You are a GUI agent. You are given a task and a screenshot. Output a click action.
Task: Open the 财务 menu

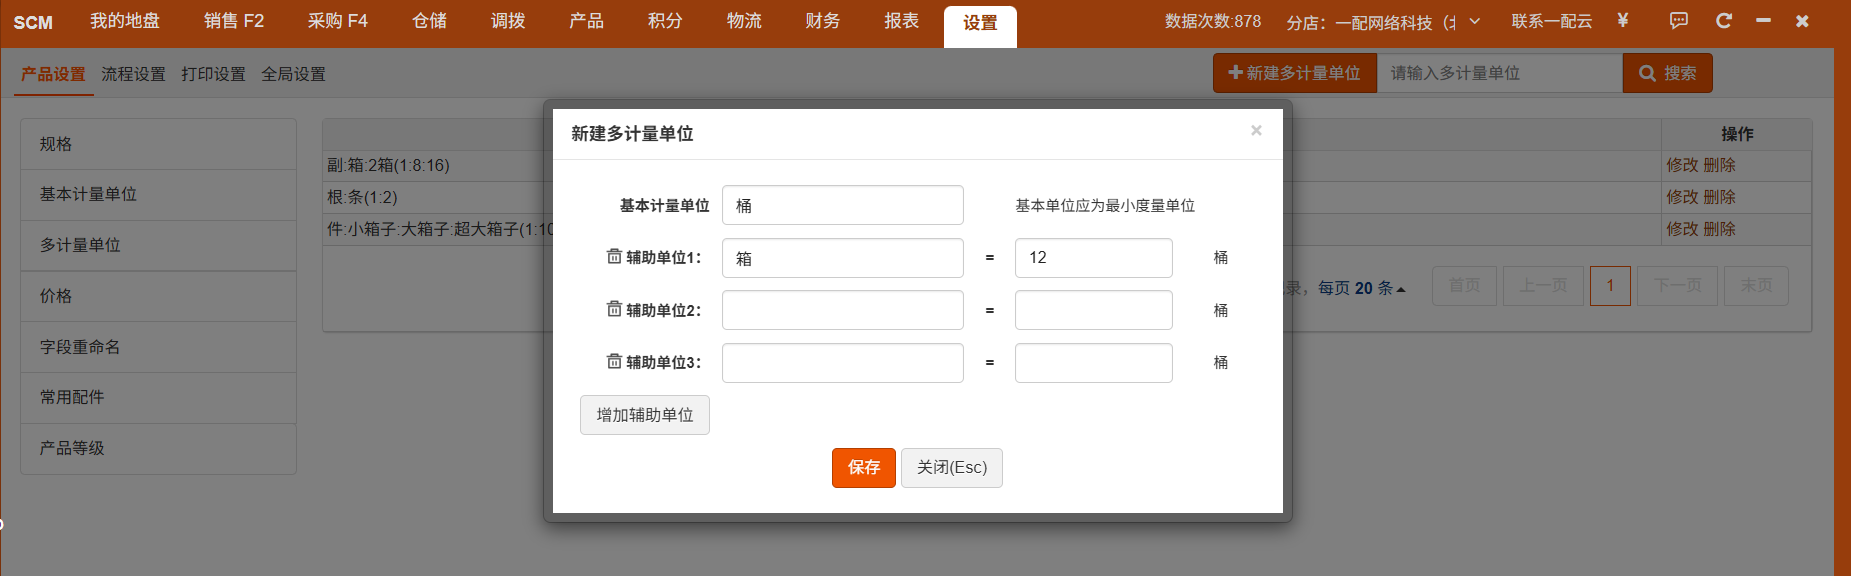(822, 22)
